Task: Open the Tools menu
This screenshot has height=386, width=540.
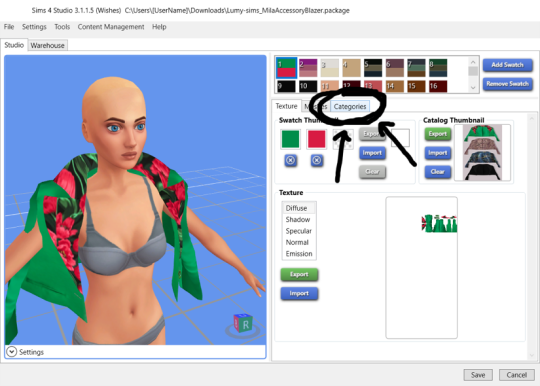Action: click(x=62, y=27)
